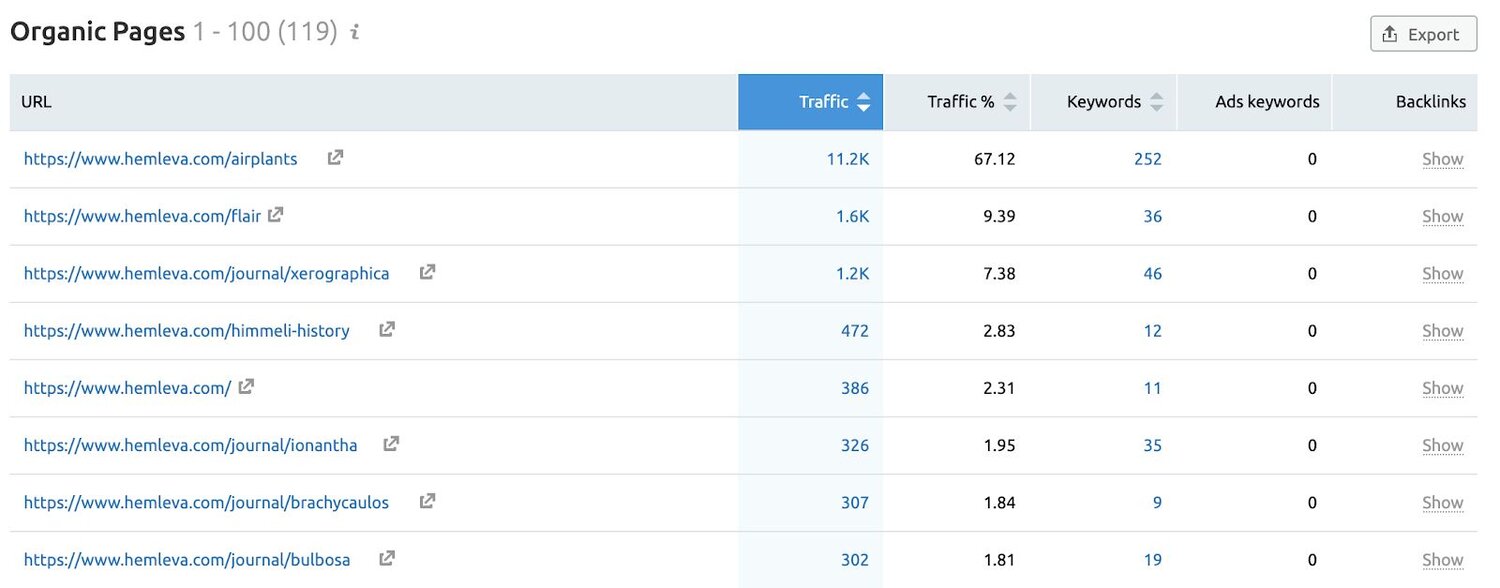This screenshot has height=588, width=1500.
Task: Click external link icon next to homepage URL
Action: point(246,386)
